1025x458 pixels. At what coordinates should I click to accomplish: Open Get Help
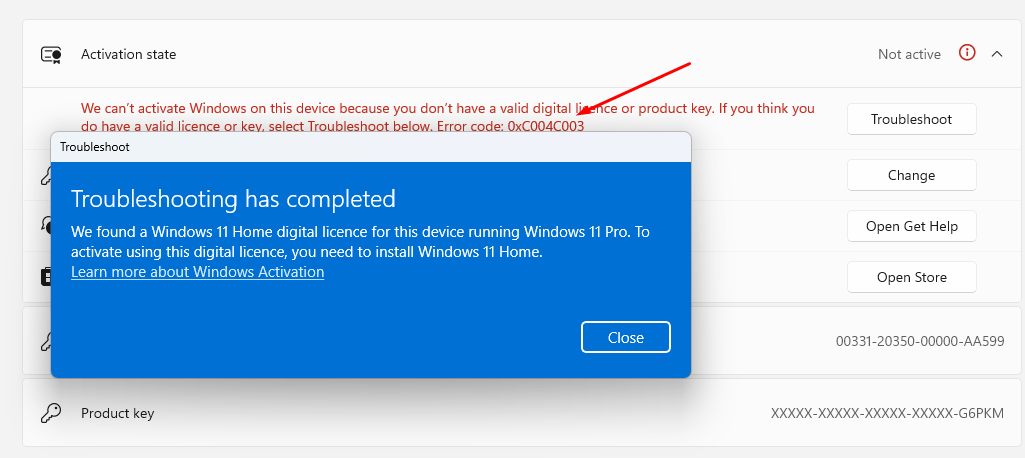point(911,226)
